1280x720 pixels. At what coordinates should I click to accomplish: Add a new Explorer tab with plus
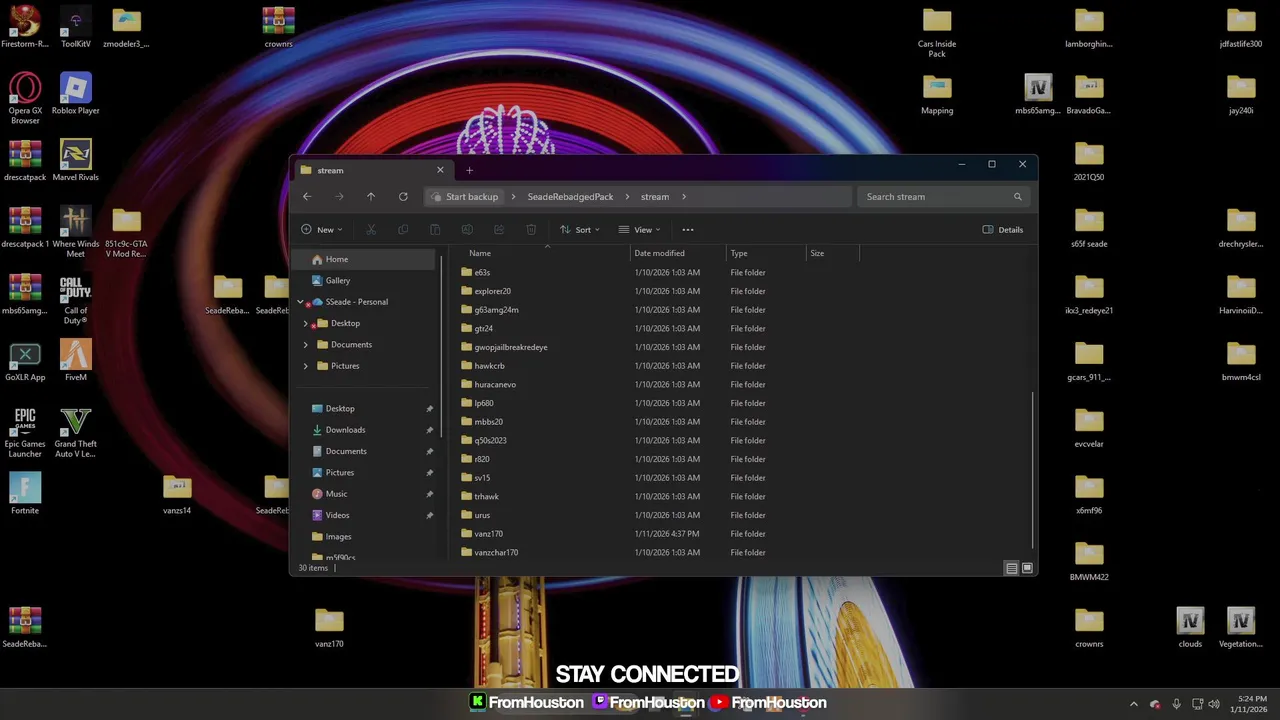[469, 170]
